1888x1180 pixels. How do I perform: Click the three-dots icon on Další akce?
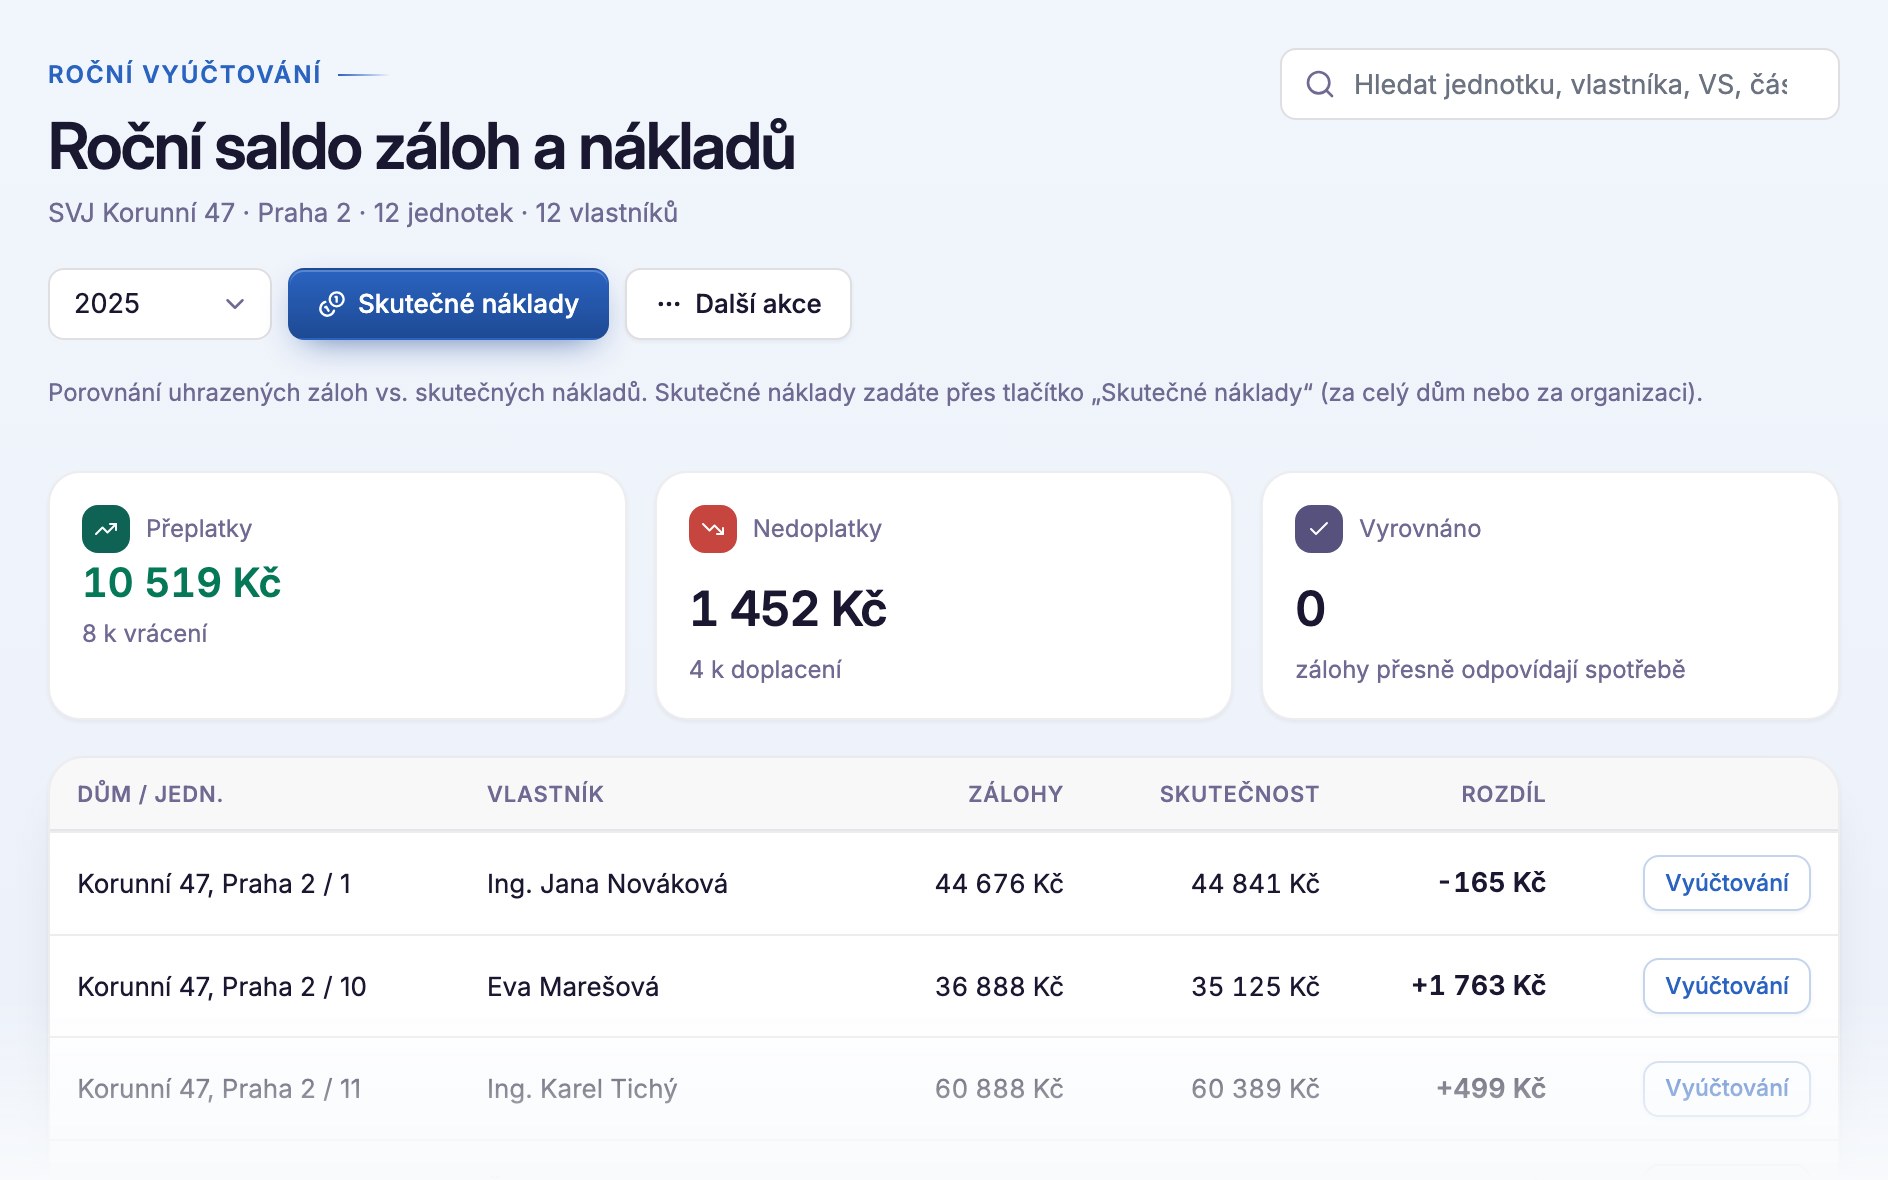[x=669, y=304]
